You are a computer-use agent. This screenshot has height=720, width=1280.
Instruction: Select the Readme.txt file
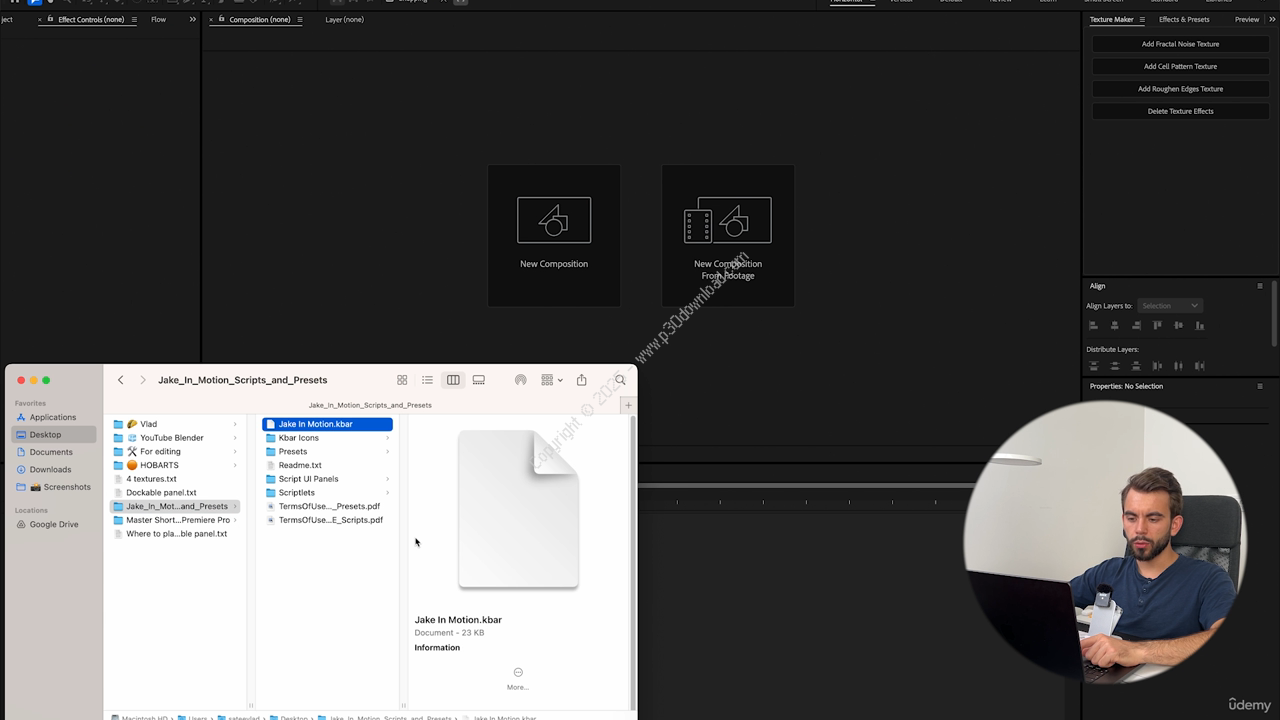pyautogui.click(x=300, y=465)
